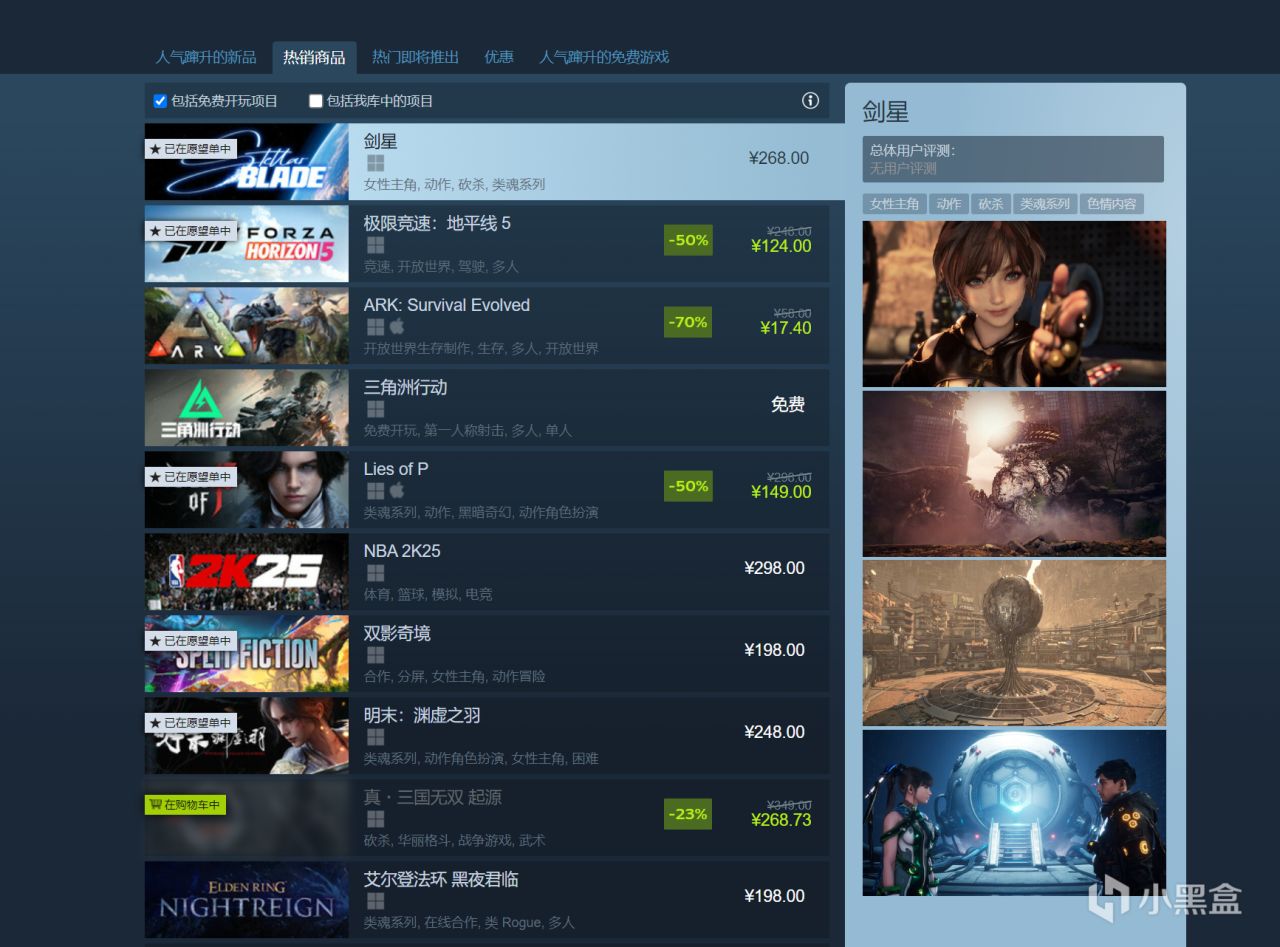Image resolution: width=1280 pixels, height=947 pixels.
Task: Select 类魂系列 tag in preview panel
Action: click(x=1044, y=204)
